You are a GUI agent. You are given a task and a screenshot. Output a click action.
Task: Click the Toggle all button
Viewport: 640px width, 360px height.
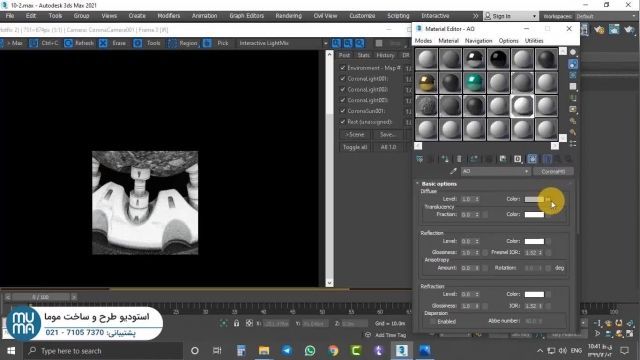[355, 147]
